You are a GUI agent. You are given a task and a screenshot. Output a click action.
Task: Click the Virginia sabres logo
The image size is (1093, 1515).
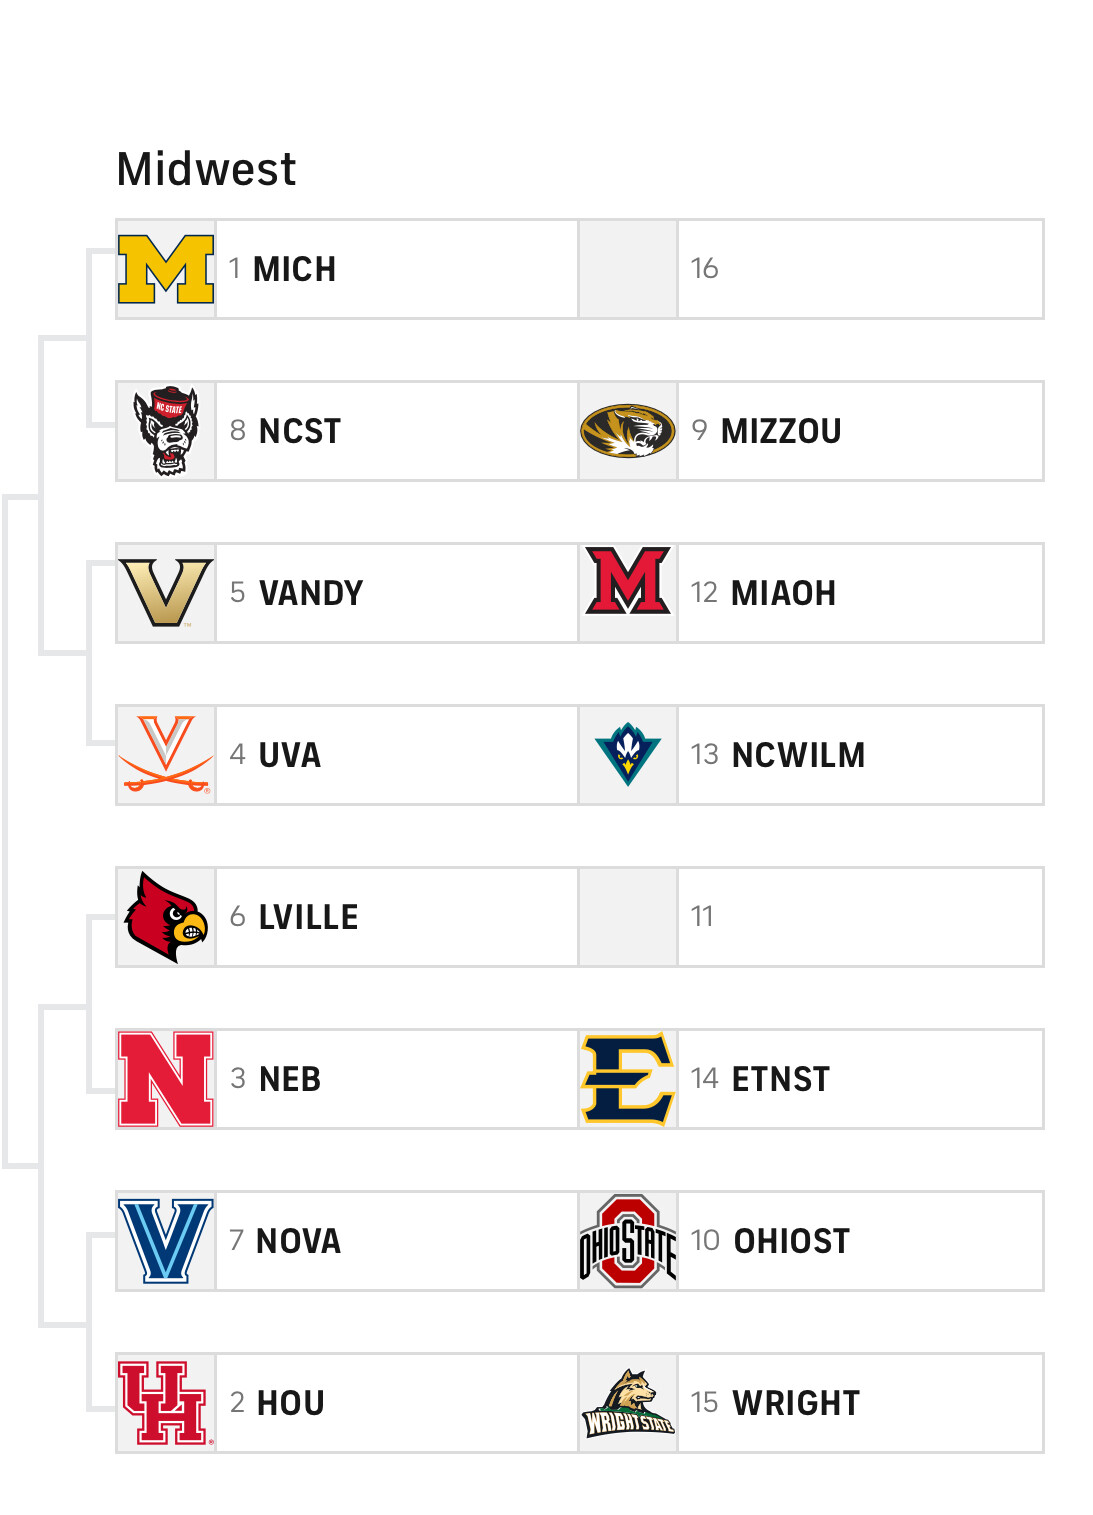coord(166,755)
